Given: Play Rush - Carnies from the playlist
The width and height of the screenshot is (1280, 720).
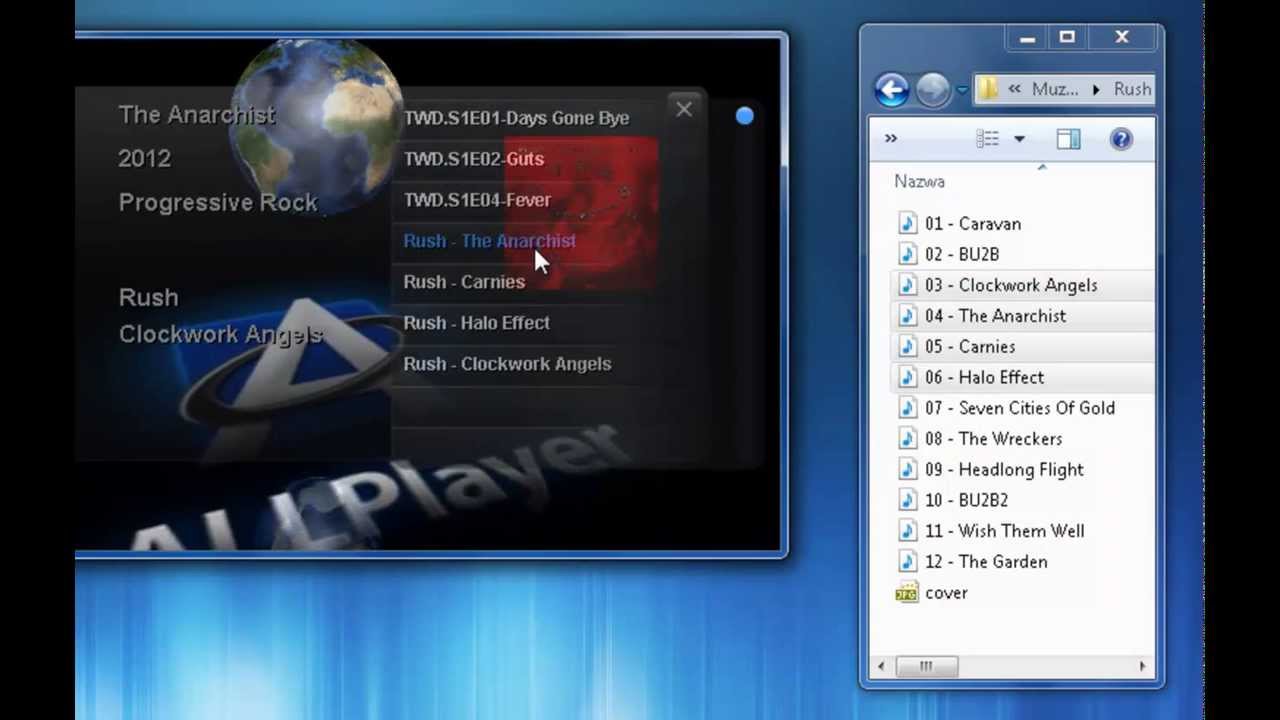Looking at the screenshot, I should (x=464, y=282).
